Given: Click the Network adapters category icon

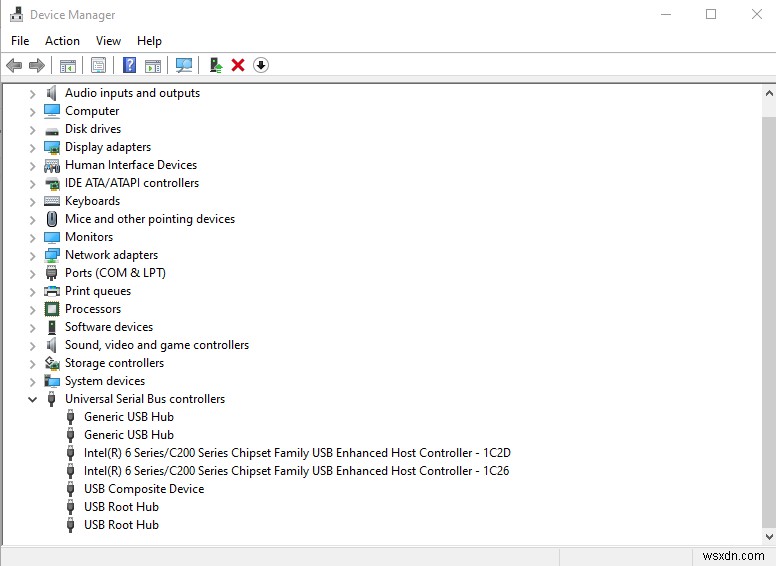Looking at the screenshot, I should pos(51,255).
